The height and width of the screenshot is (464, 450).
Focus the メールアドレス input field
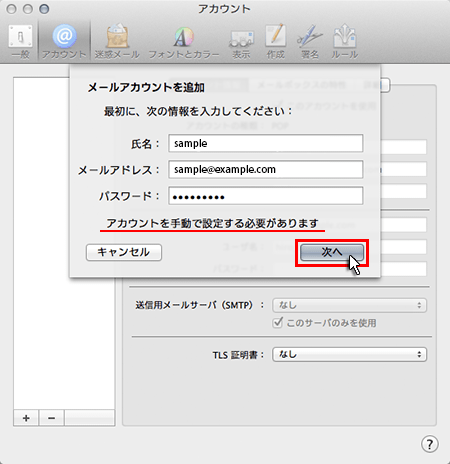(x=266, y=169)
